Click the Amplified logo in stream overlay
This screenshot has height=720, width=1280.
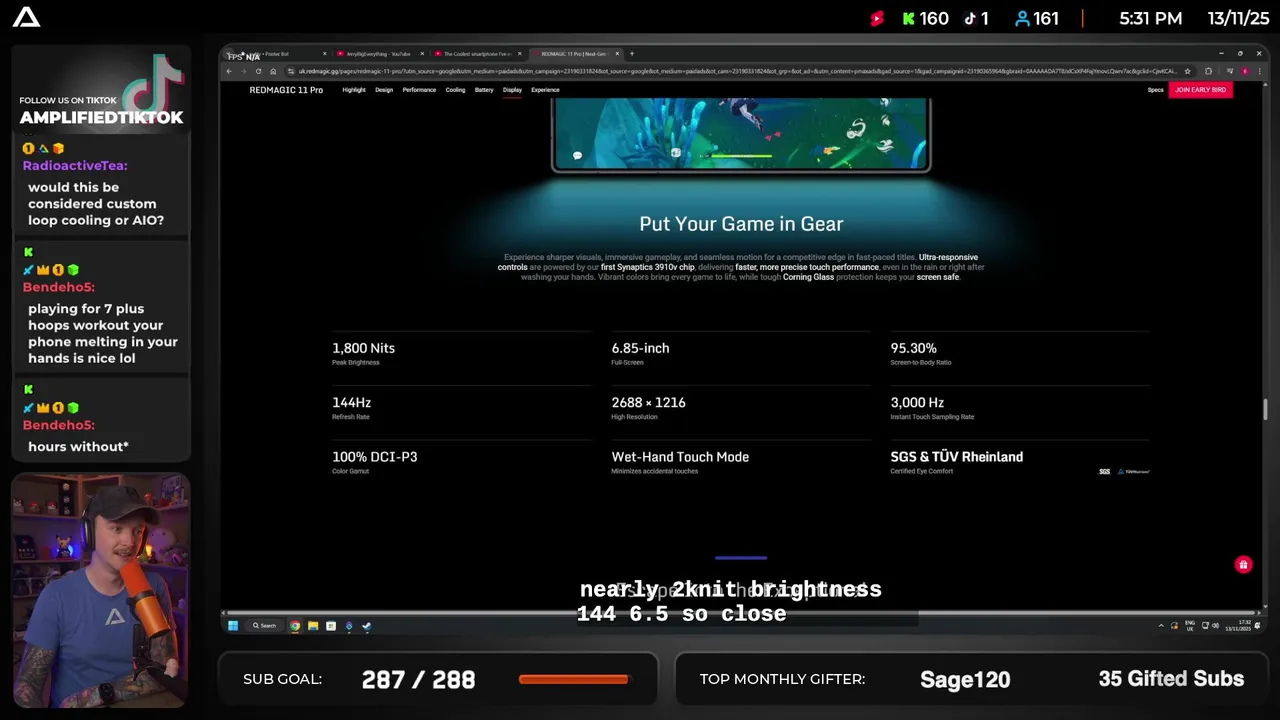click(27, 17)
